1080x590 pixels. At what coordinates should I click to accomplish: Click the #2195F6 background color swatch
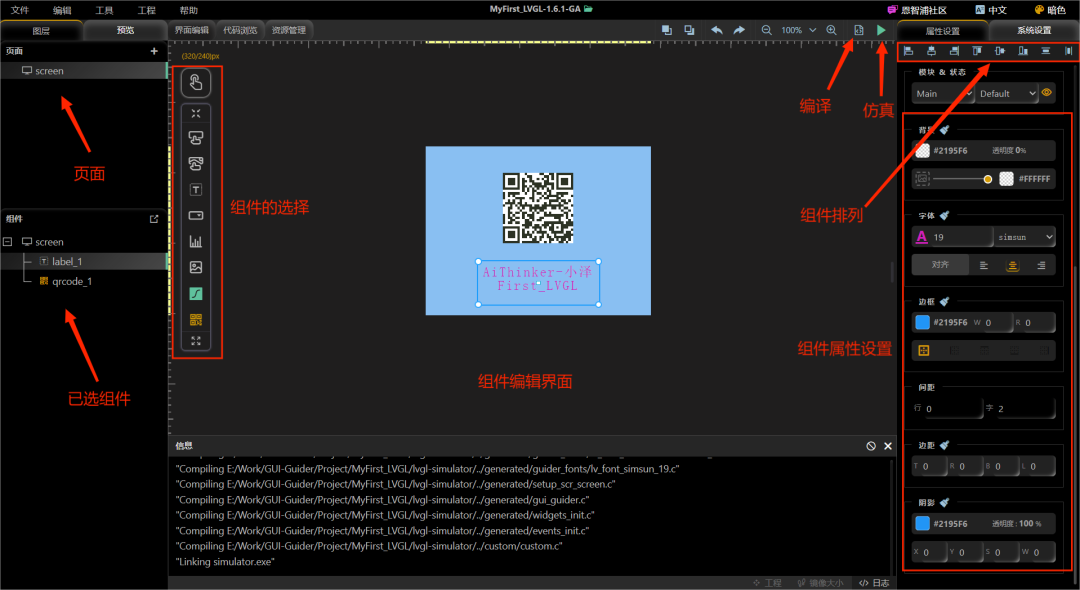tap(923, 150)
